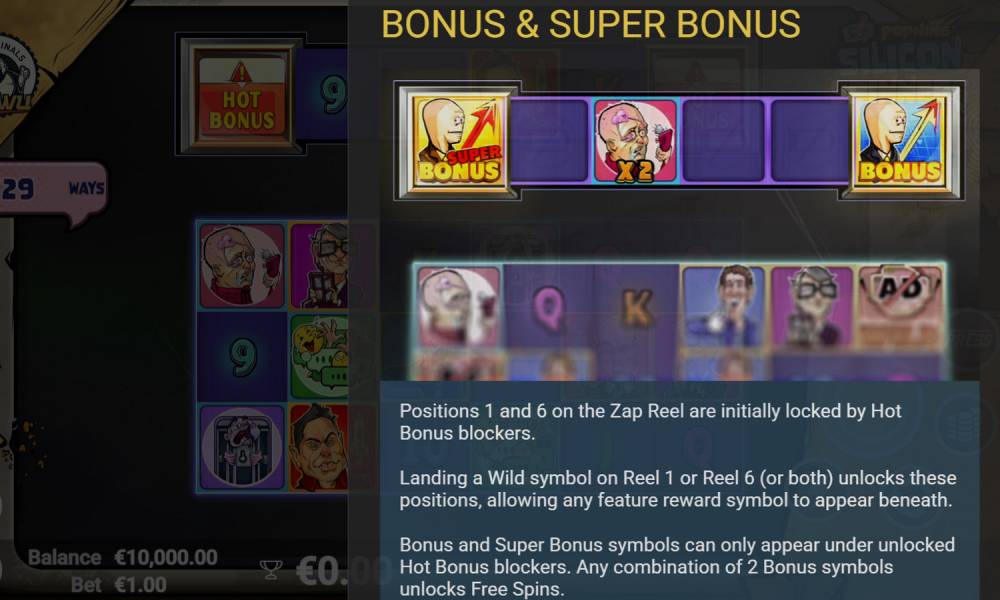Click the AD blocker symbol in preview
1000x600 pixels.
coord(900,307)
